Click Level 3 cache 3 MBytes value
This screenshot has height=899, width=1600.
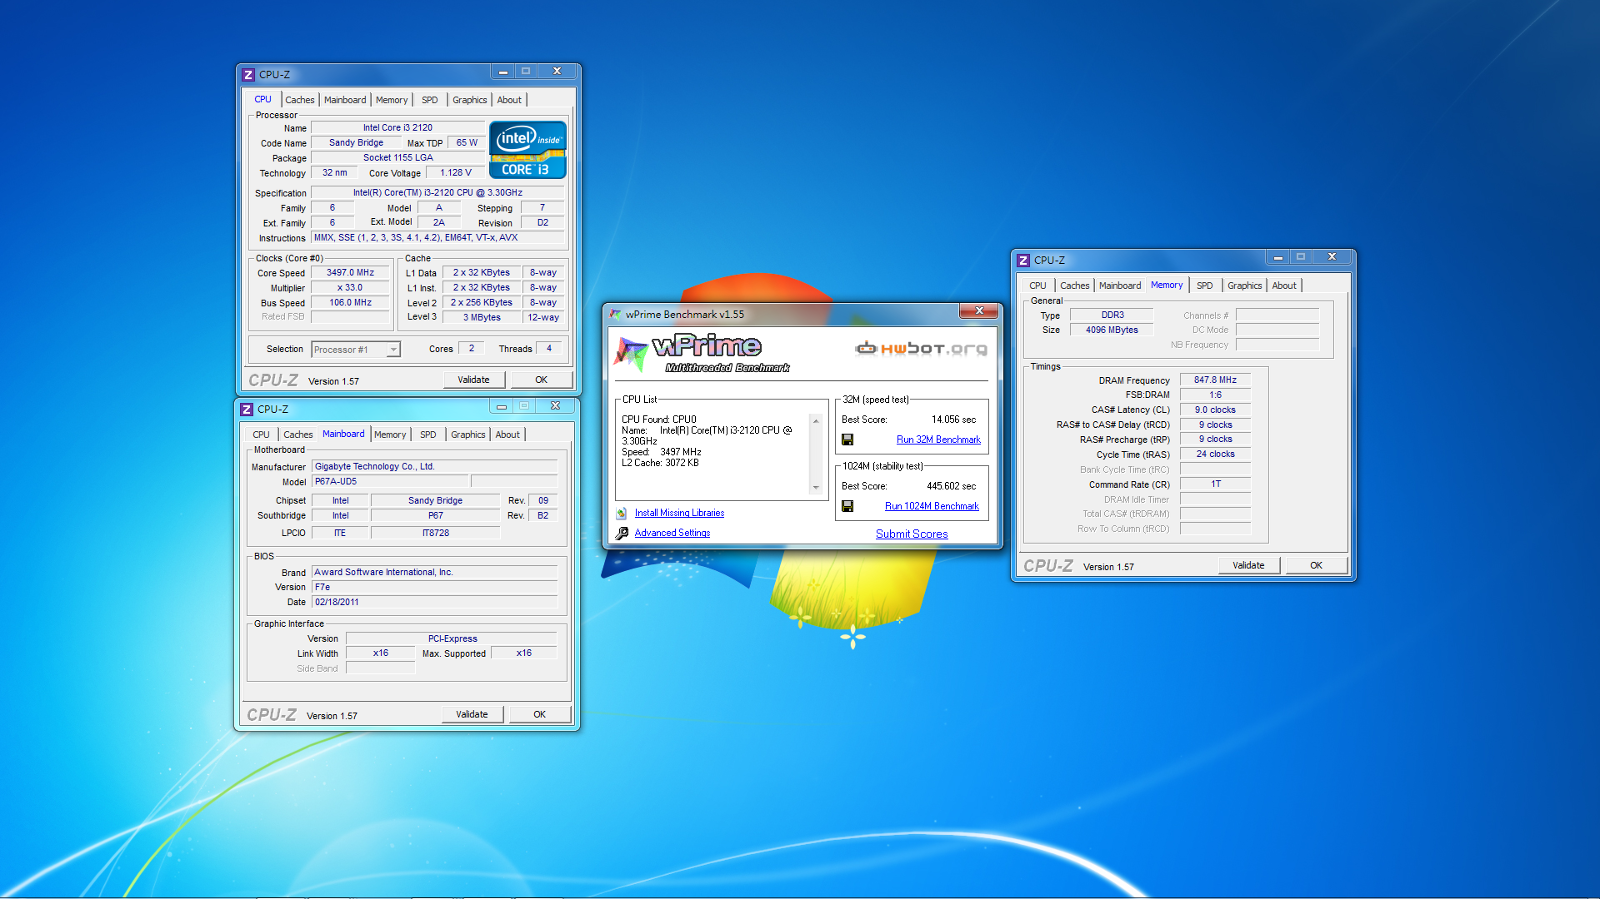point(482,318)
